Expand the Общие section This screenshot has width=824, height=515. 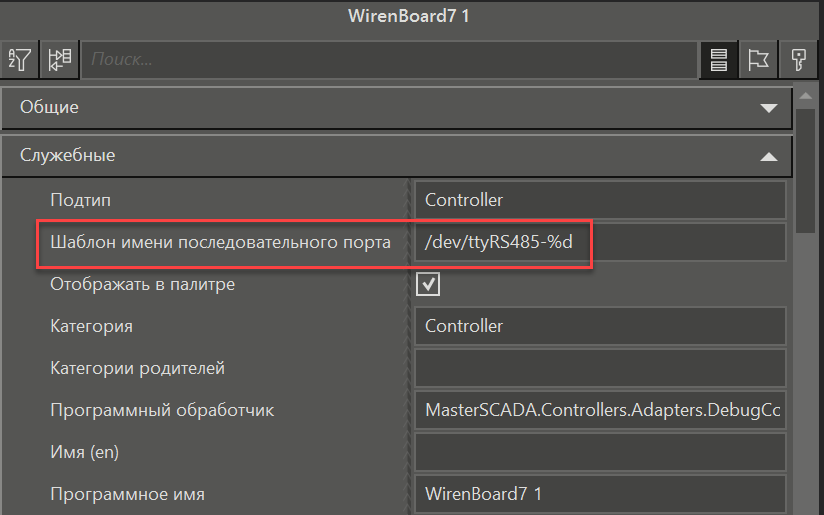(397, 107)
